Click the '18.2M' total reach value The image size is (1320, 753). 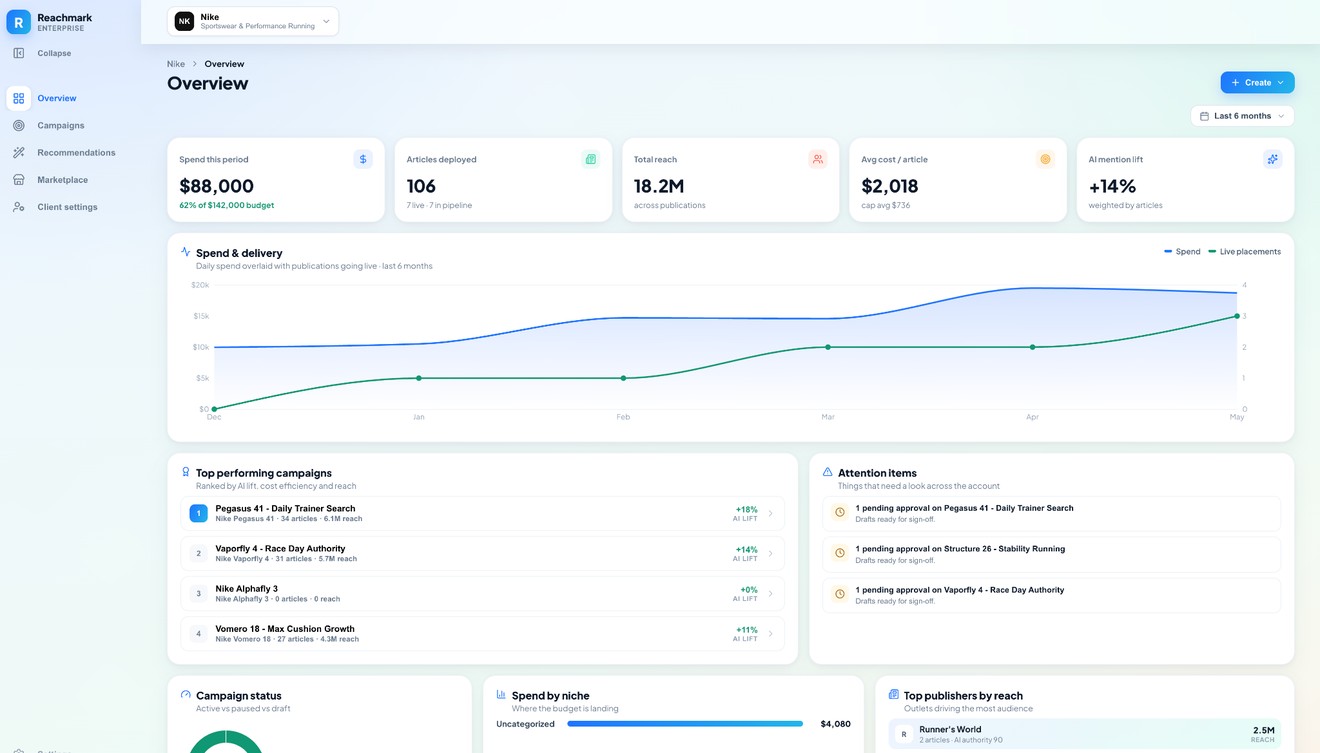(x=659, y=186)
